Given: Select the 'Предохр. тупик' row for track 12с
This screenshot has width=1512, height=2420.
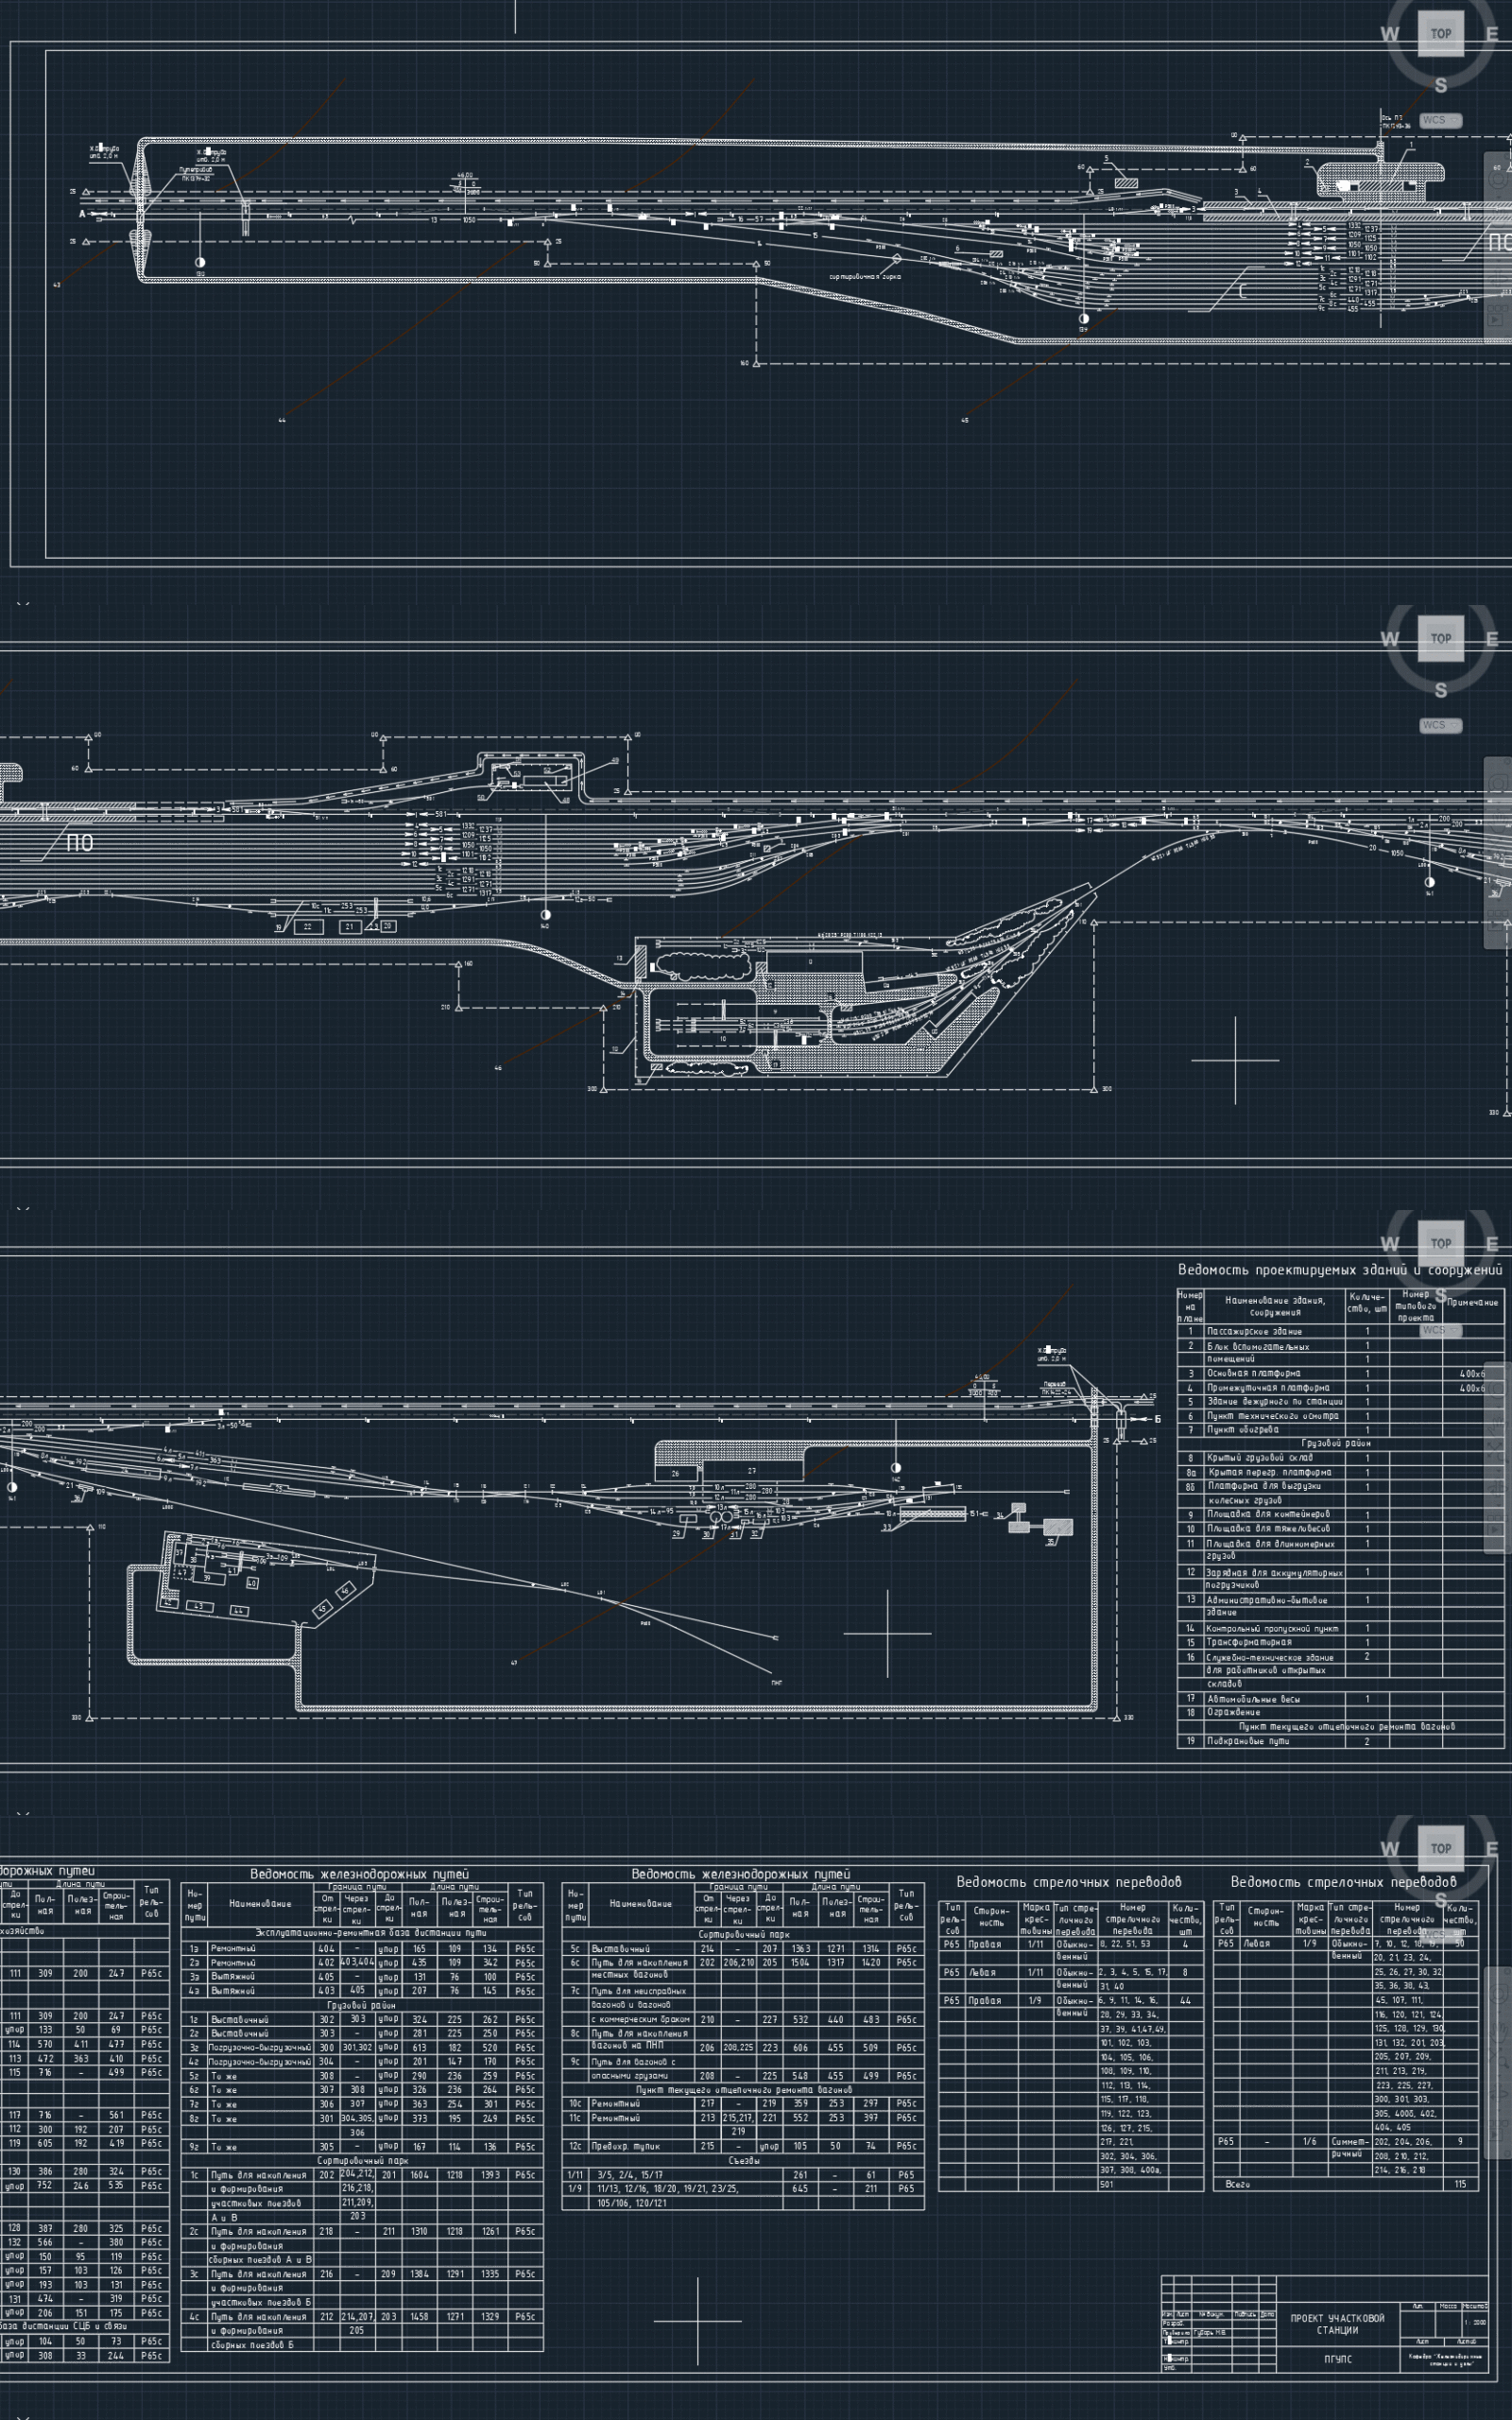Looking at the screenshot, I should [742, 2146].
